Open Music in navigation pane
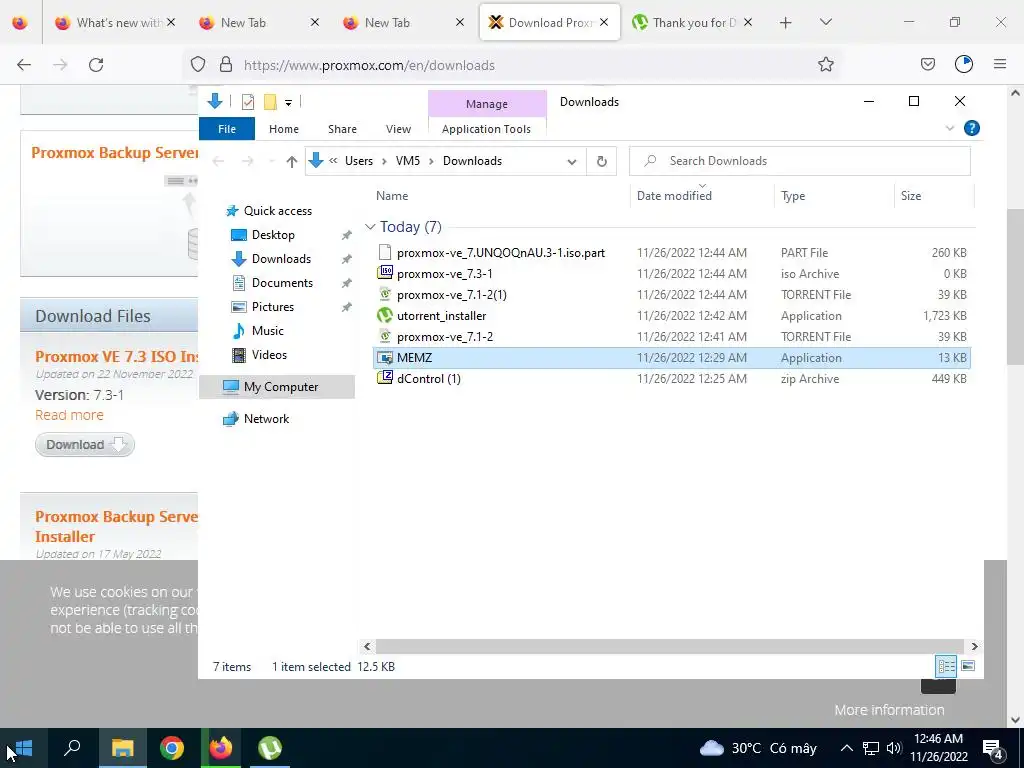This screenshot has width=1024, height=768. coord(267,331)
